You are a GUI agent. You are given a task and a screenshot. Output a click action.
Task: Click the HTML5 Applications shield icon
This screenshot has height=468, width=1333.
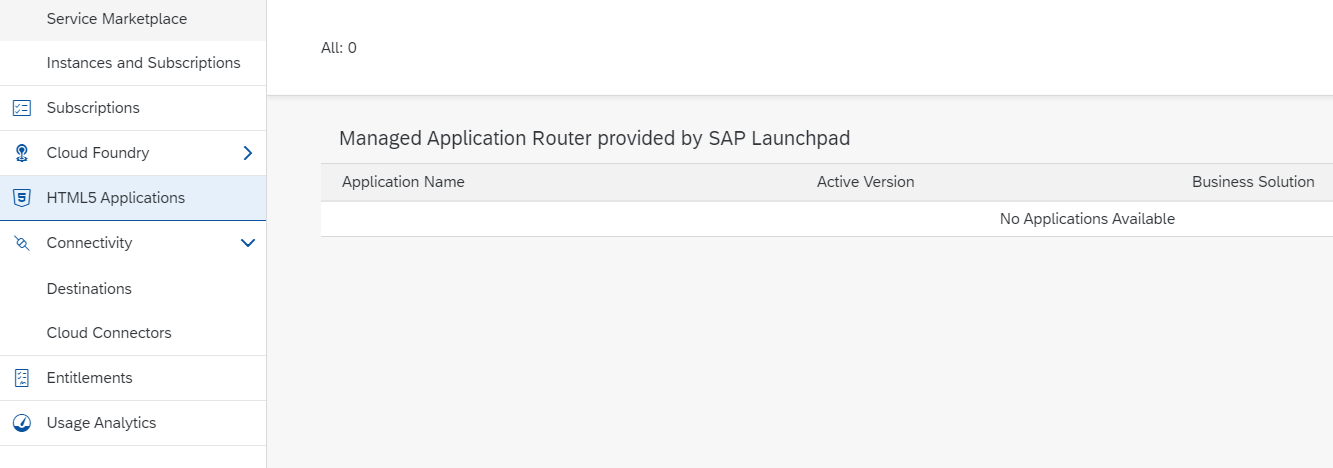(21, 198)
